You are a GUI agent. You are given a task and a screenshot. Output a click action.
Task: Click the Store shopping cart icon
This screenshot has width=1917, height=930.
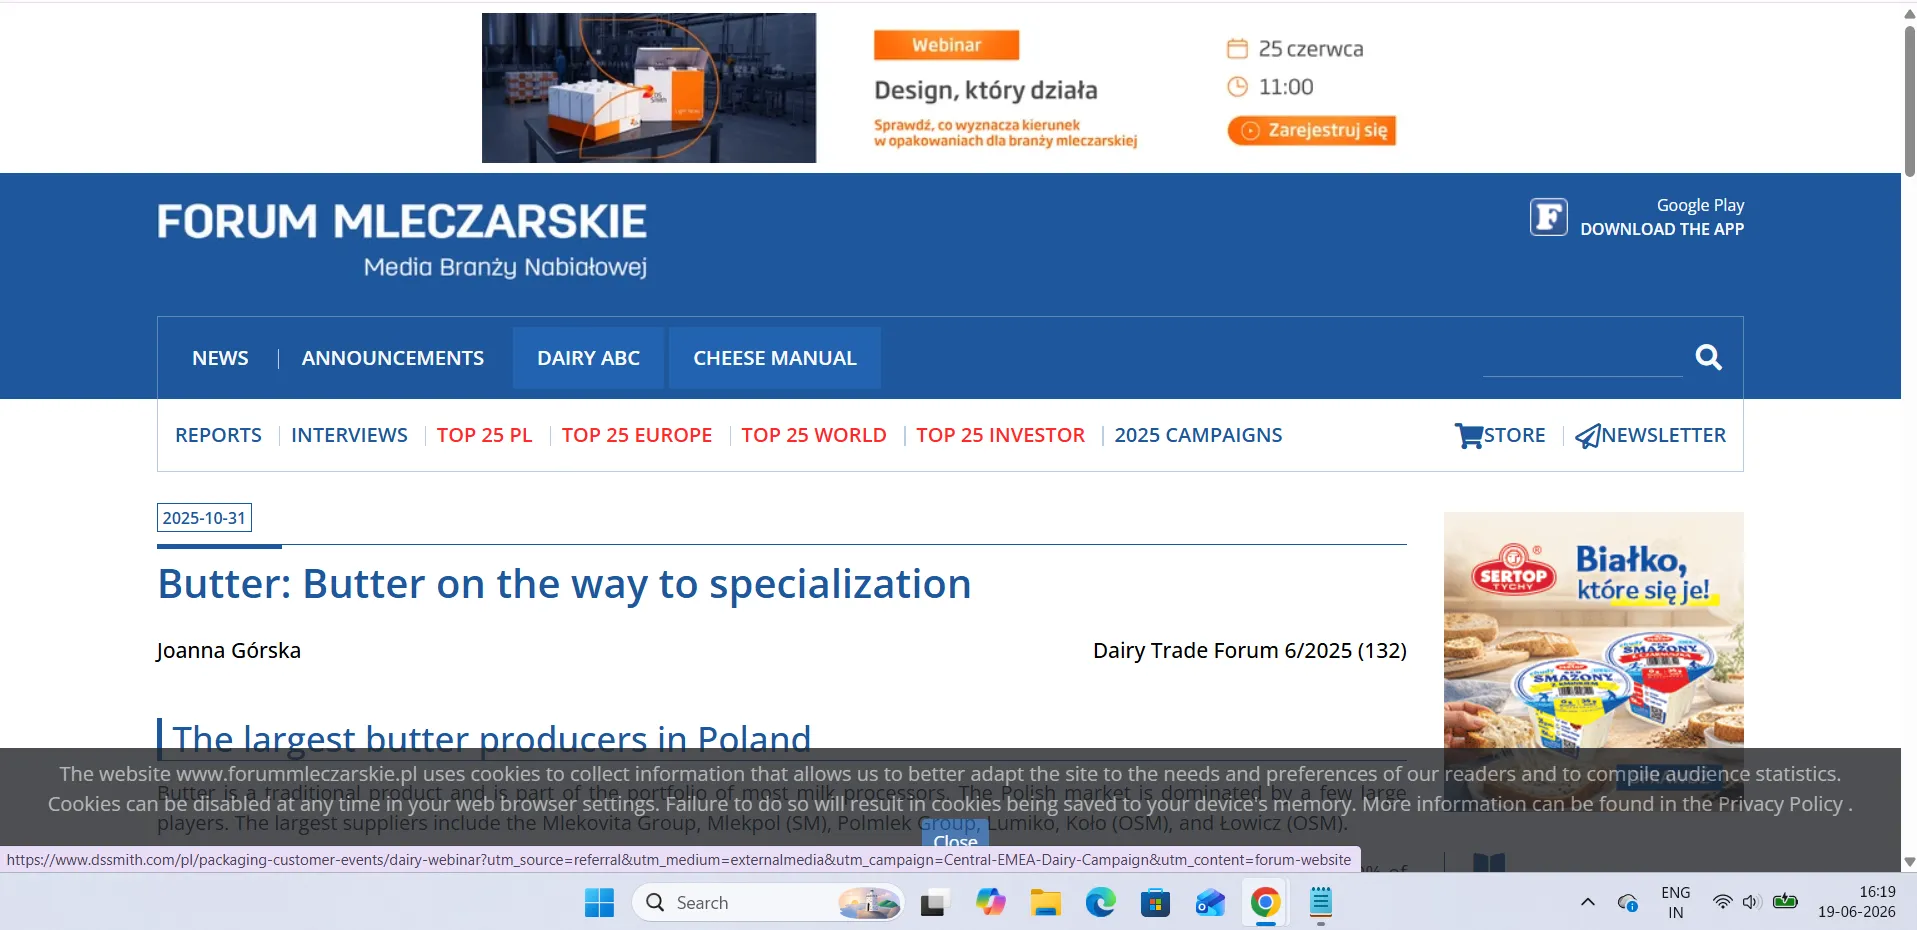(x=1469, y=436)
